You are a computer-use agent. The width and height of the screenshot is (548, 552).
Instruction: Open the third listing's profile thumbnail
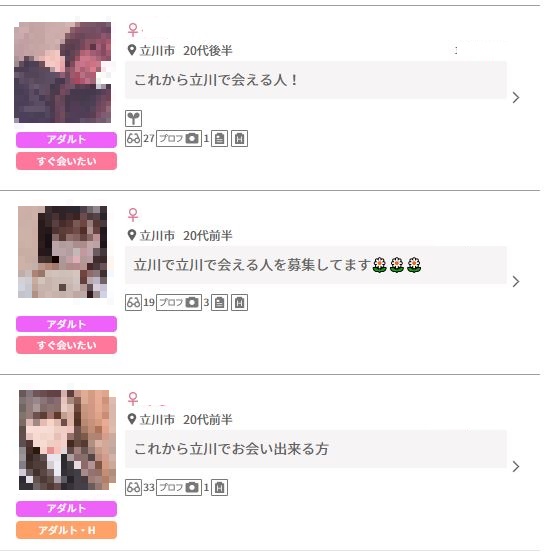[x=67, y=440]
